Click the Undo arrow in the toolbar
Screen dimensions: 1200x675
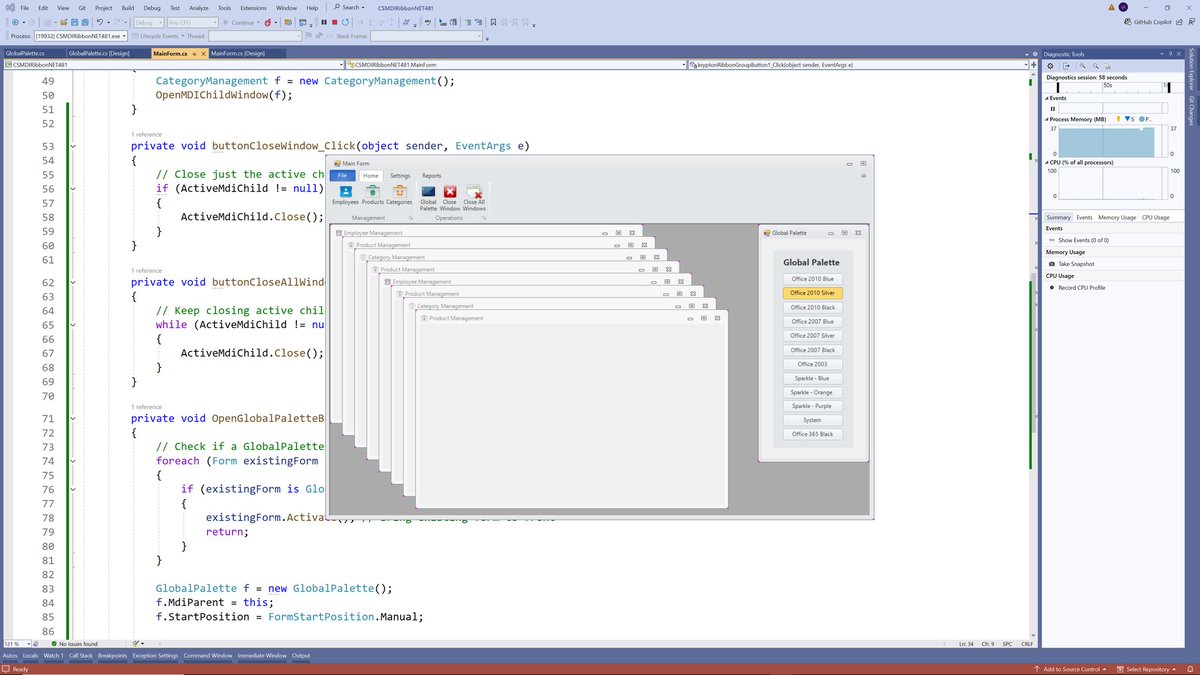[x=100, y=22]
